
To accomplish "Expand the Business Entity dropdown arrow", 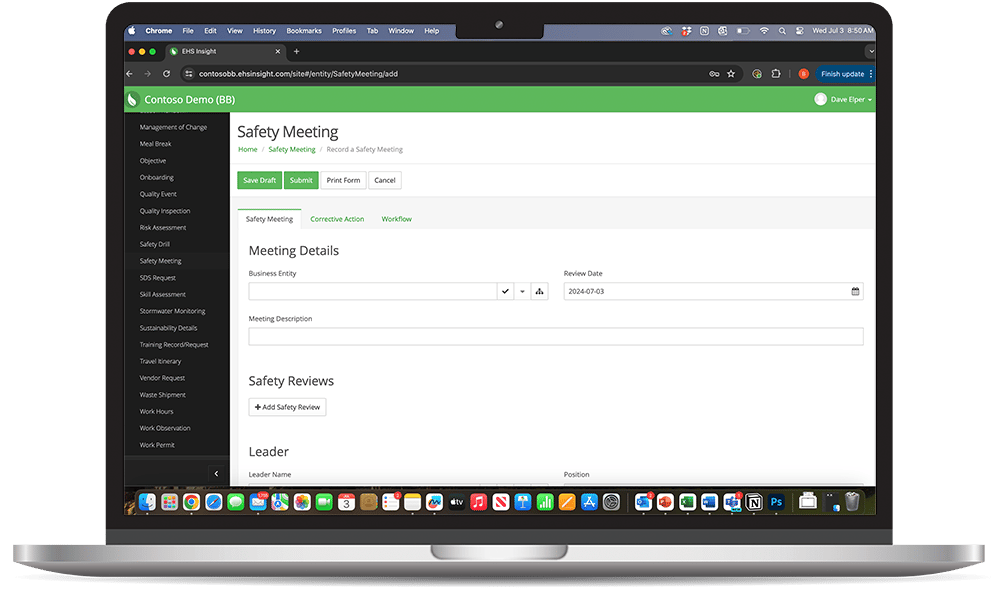I will tap(522, 291).
